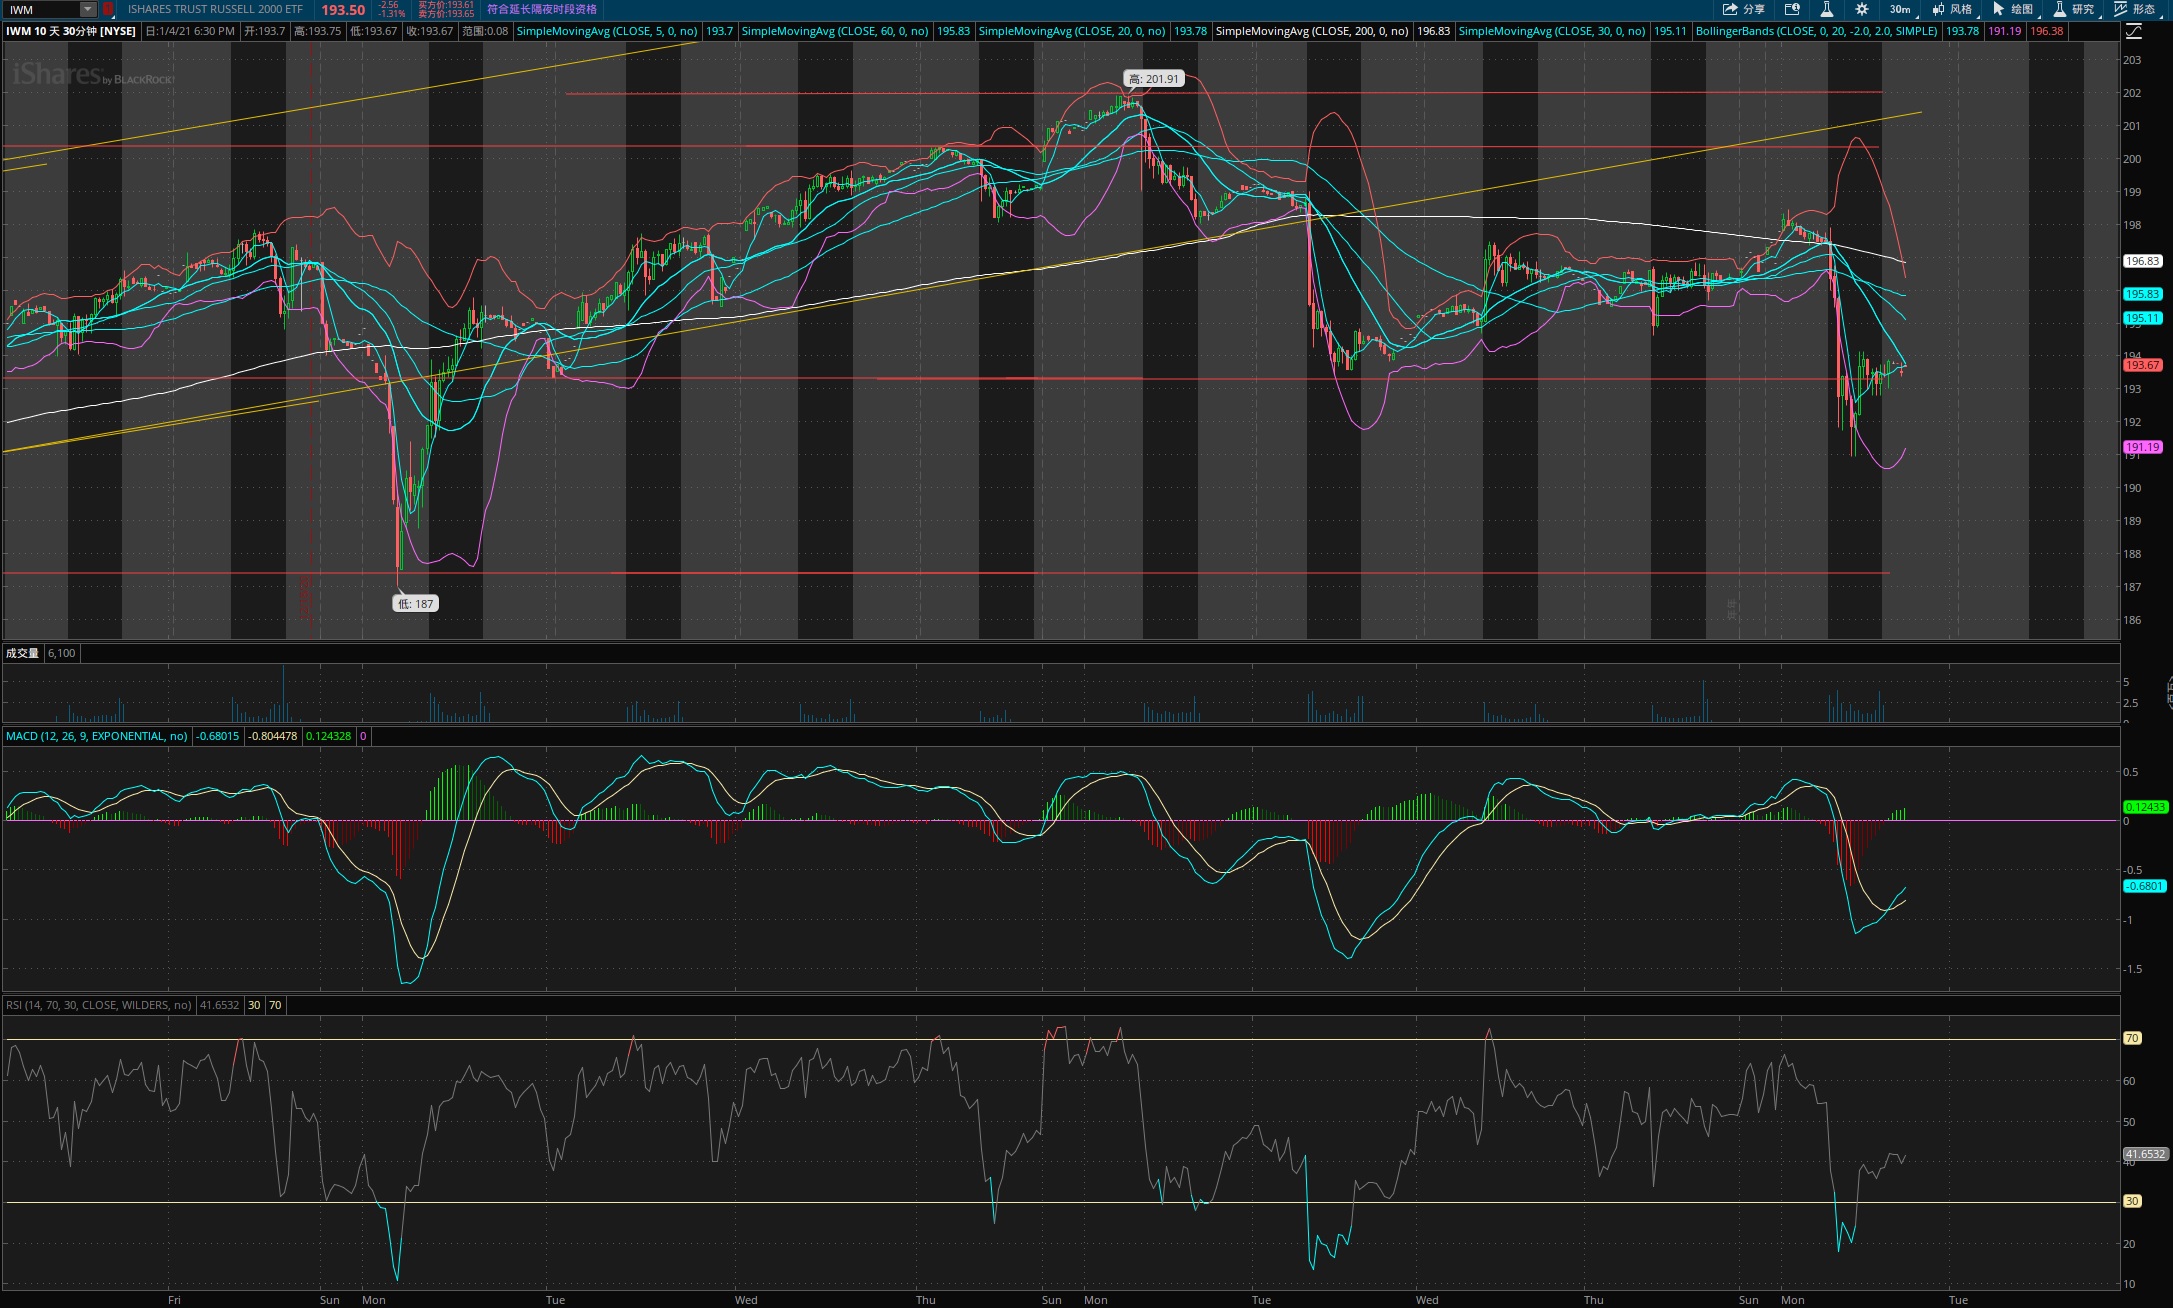Click the 卖方价:193.65 ask price text
This screenshot has width=2173, height=1308.
(446, 14)
